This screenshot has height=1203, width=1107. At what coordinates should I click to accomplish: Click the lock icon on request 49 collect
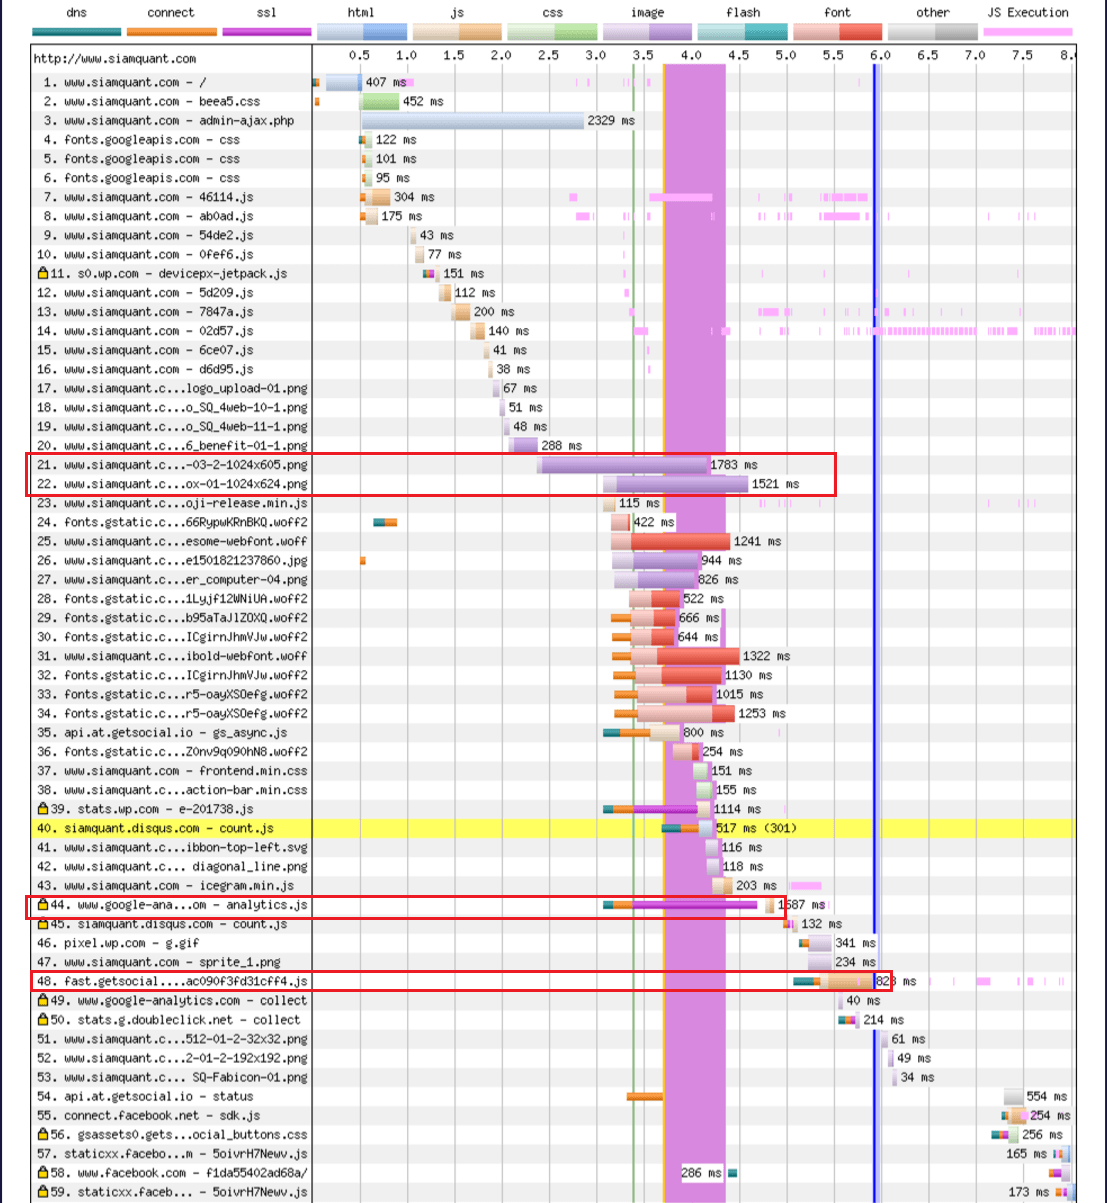coord(43,1001)
